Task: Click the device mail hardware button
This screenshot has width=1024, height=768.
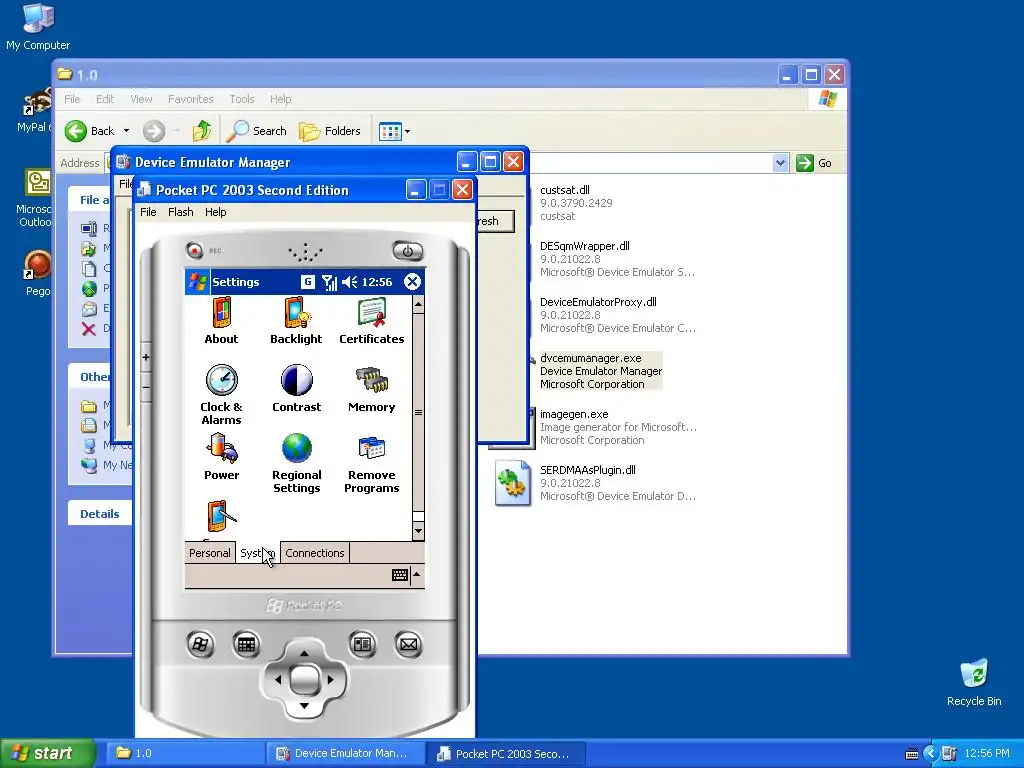Action: [408, 645]
